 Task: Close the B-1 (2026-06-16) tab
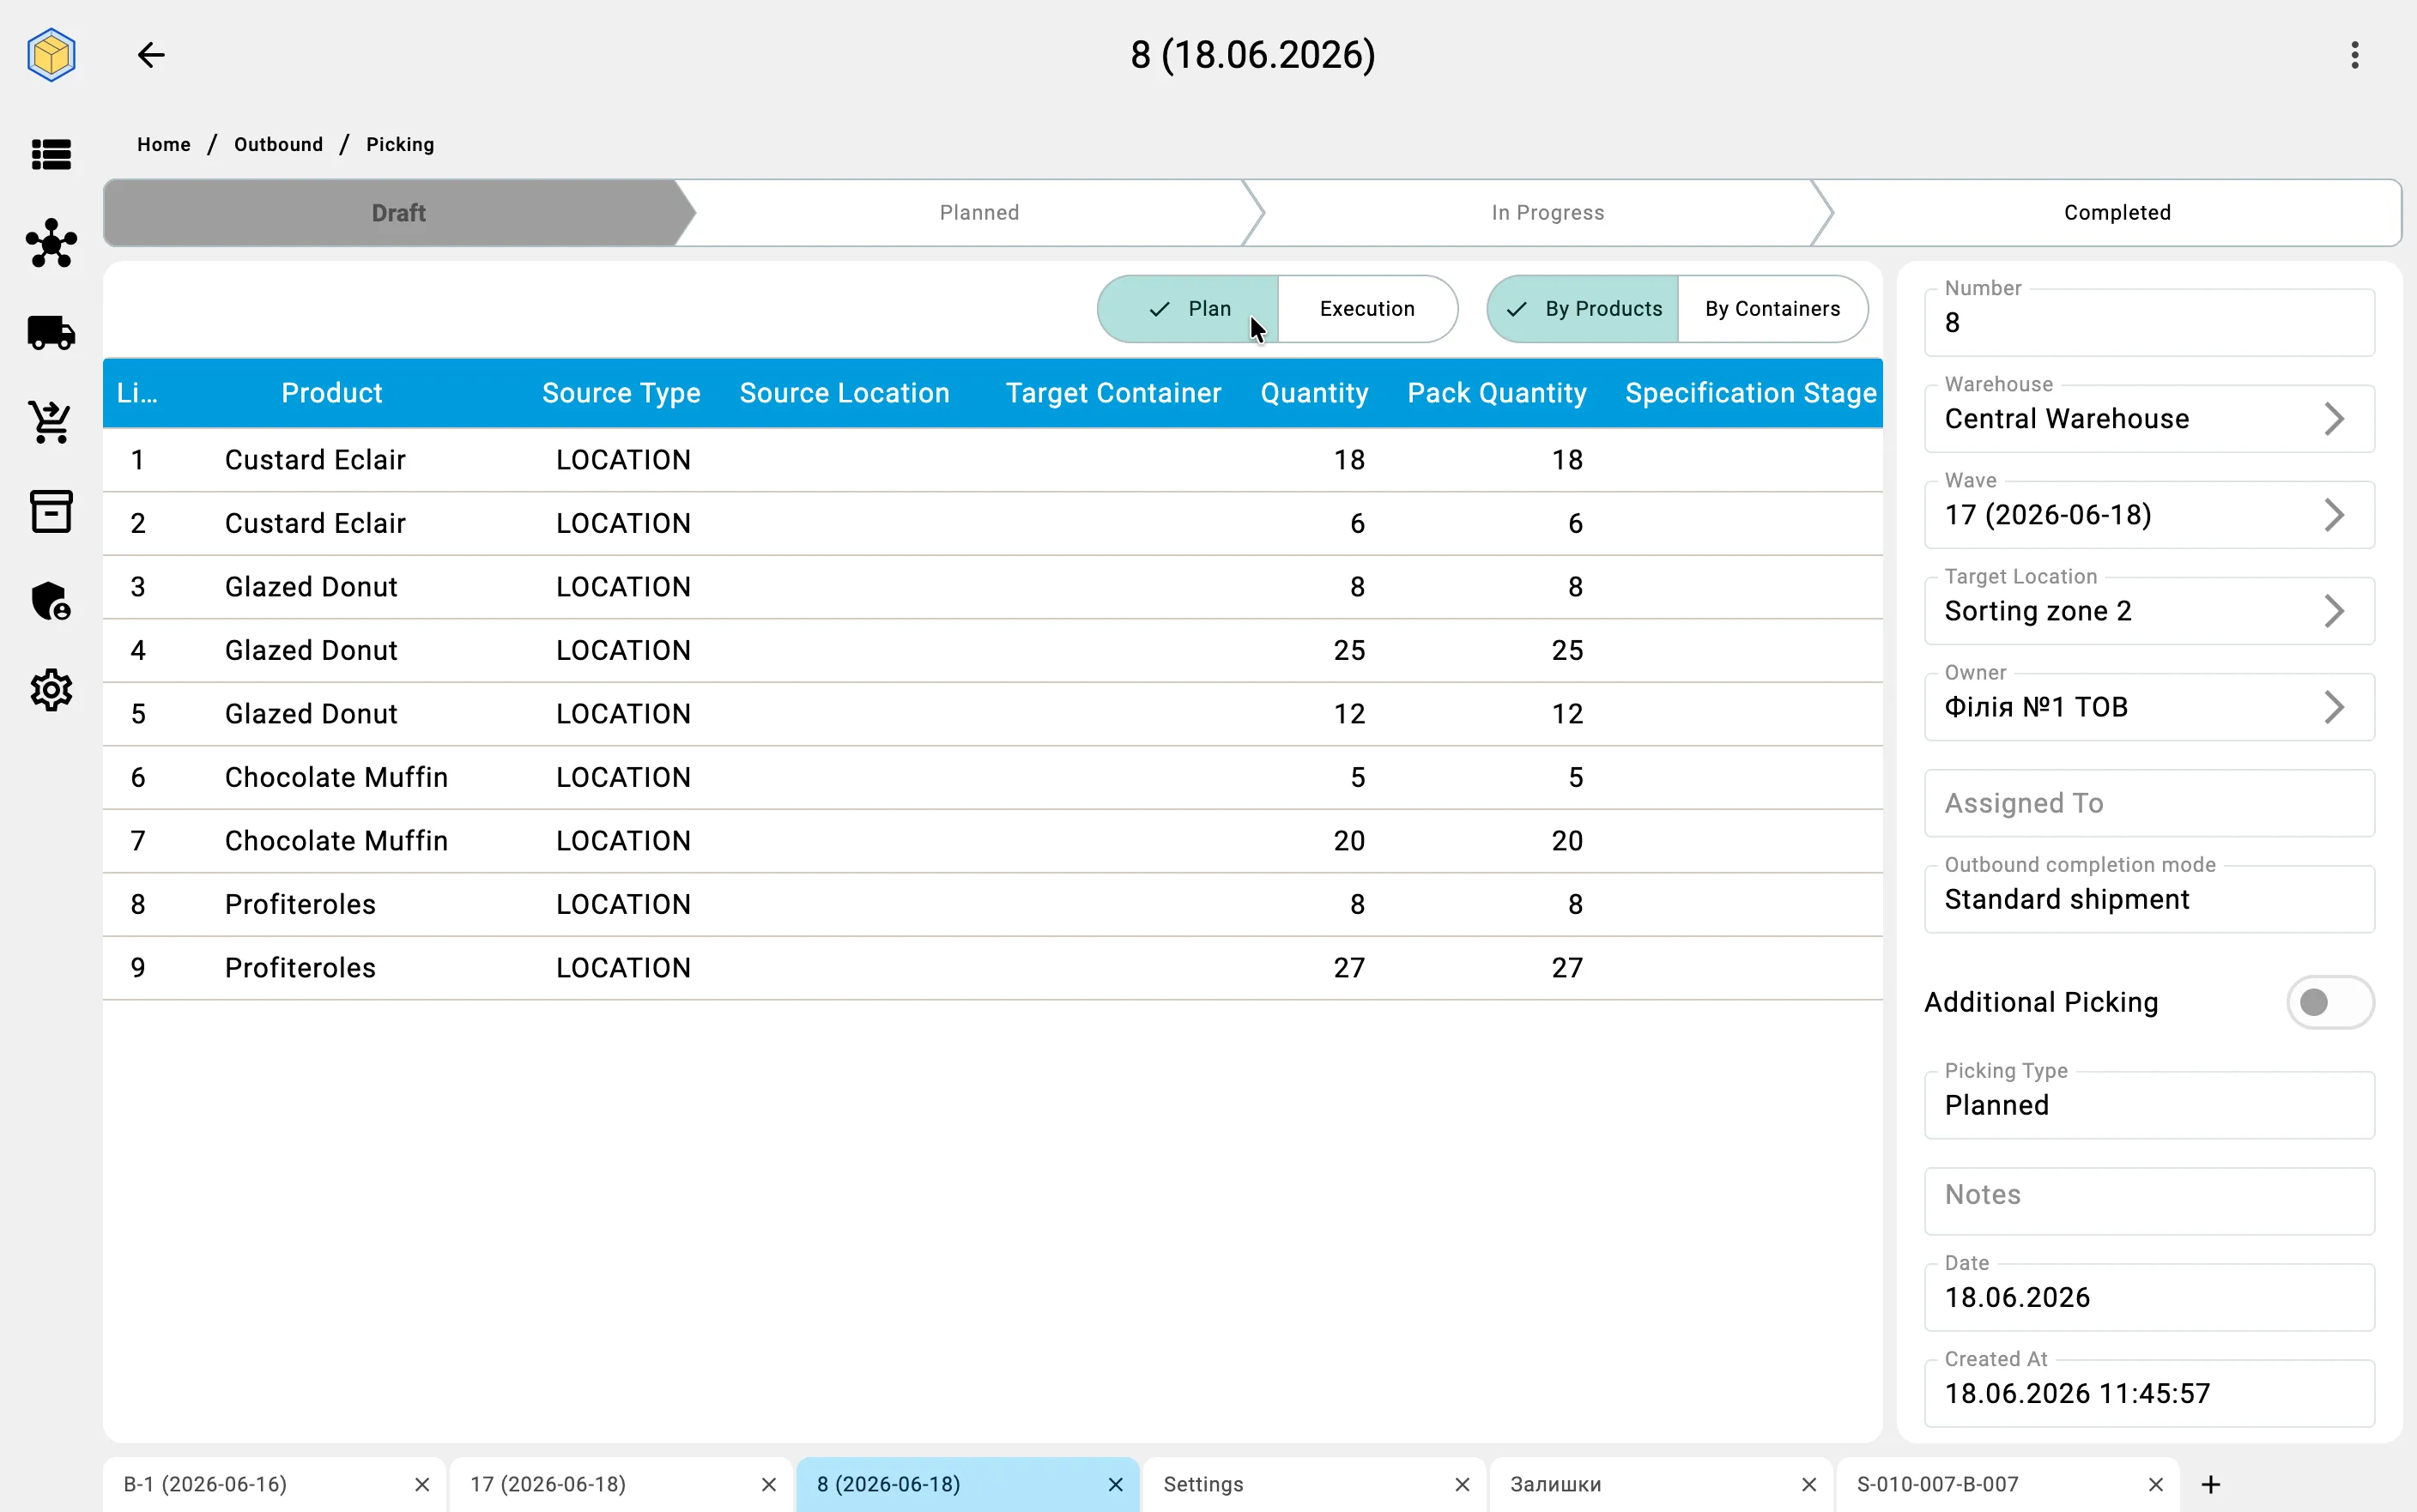(x=422, y=1484)
